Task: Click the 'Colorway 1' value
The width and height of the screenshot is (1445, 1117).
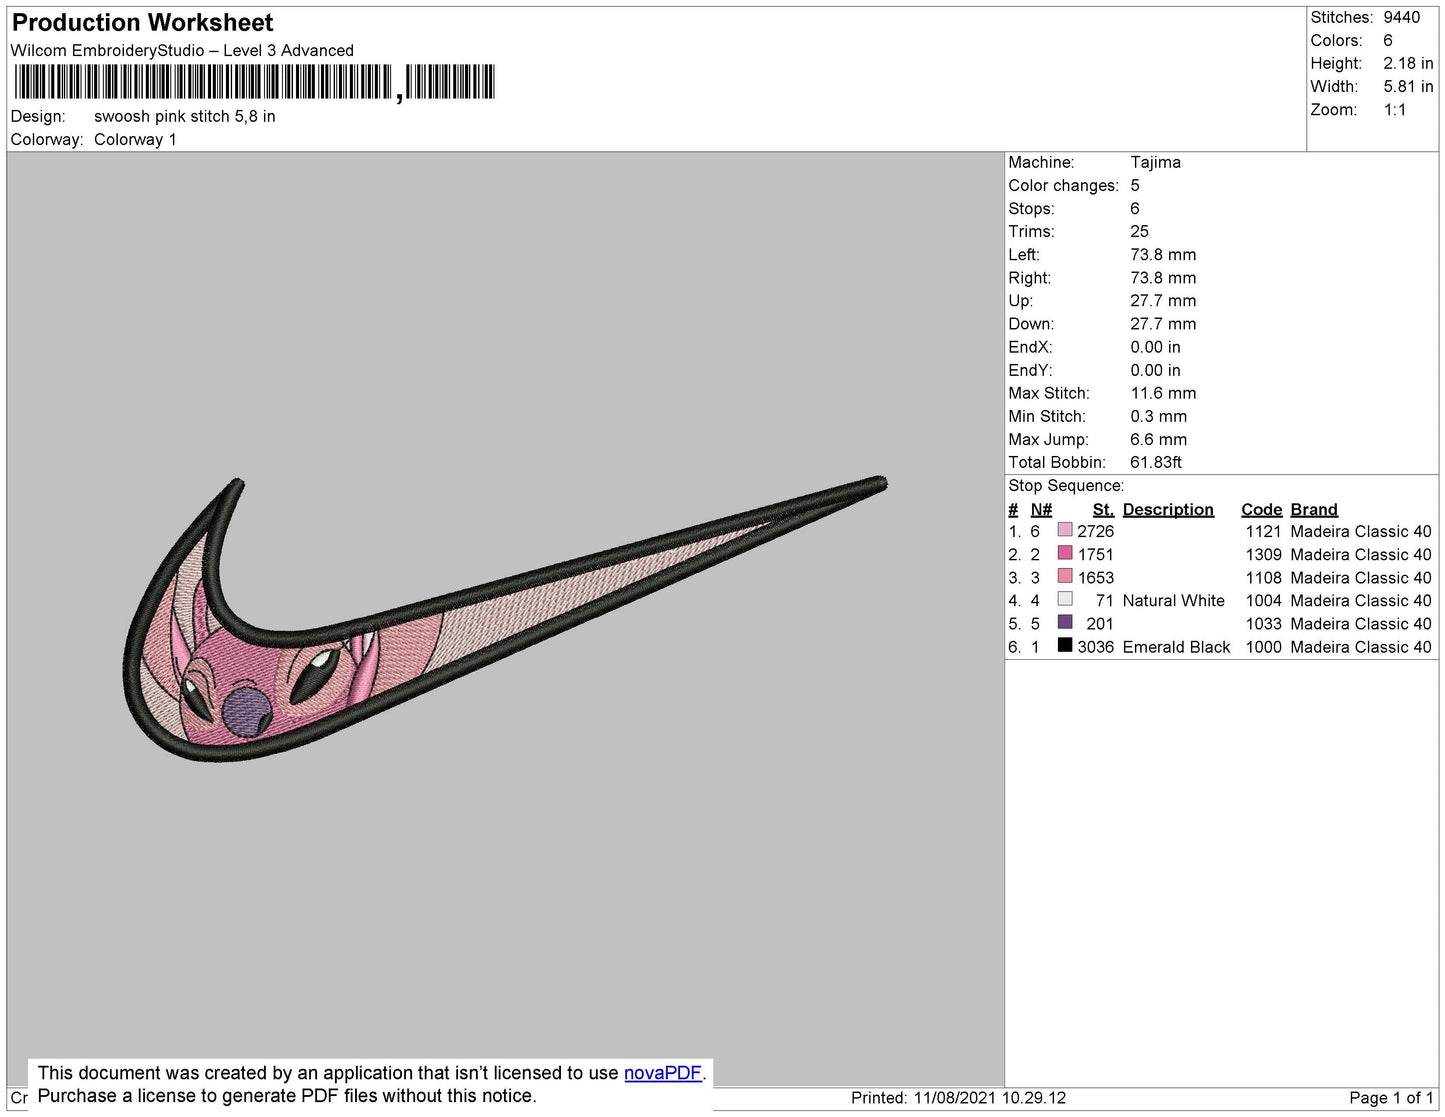Action: coord(135,140)
